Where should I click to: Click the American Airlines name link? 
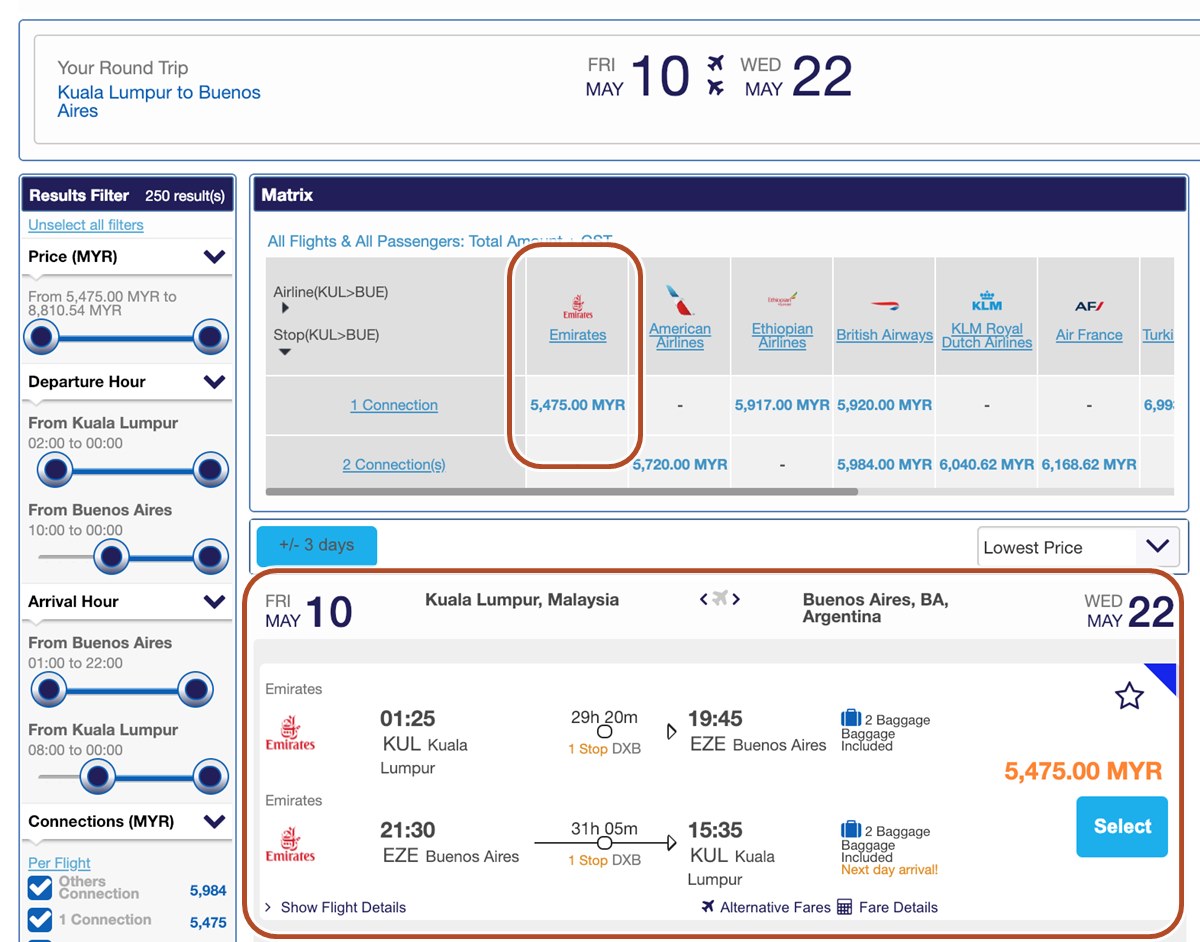pos(680,335)
